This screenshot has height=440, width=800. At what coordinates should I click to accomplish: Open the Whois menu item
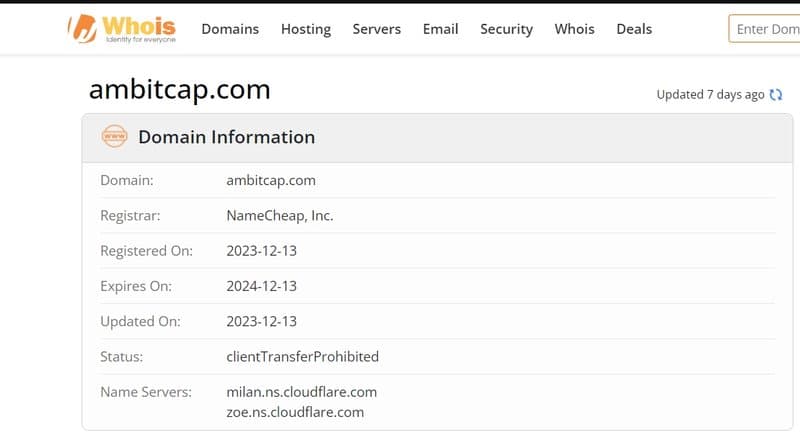coord(574,29)
